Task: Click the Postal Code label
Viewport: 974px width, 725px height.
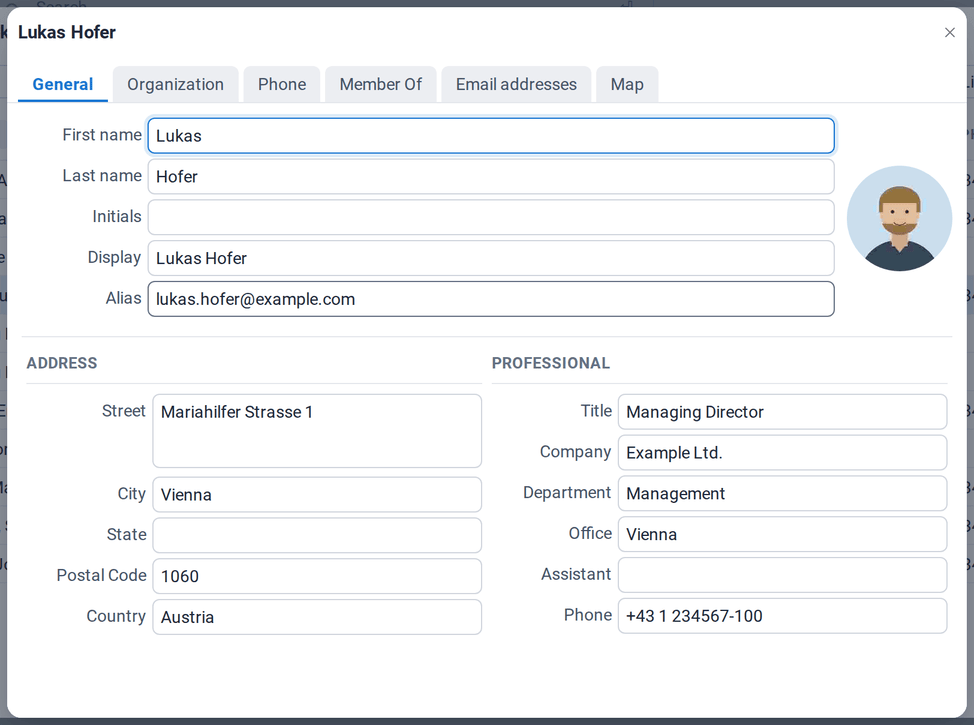Action: coord(101,575)
